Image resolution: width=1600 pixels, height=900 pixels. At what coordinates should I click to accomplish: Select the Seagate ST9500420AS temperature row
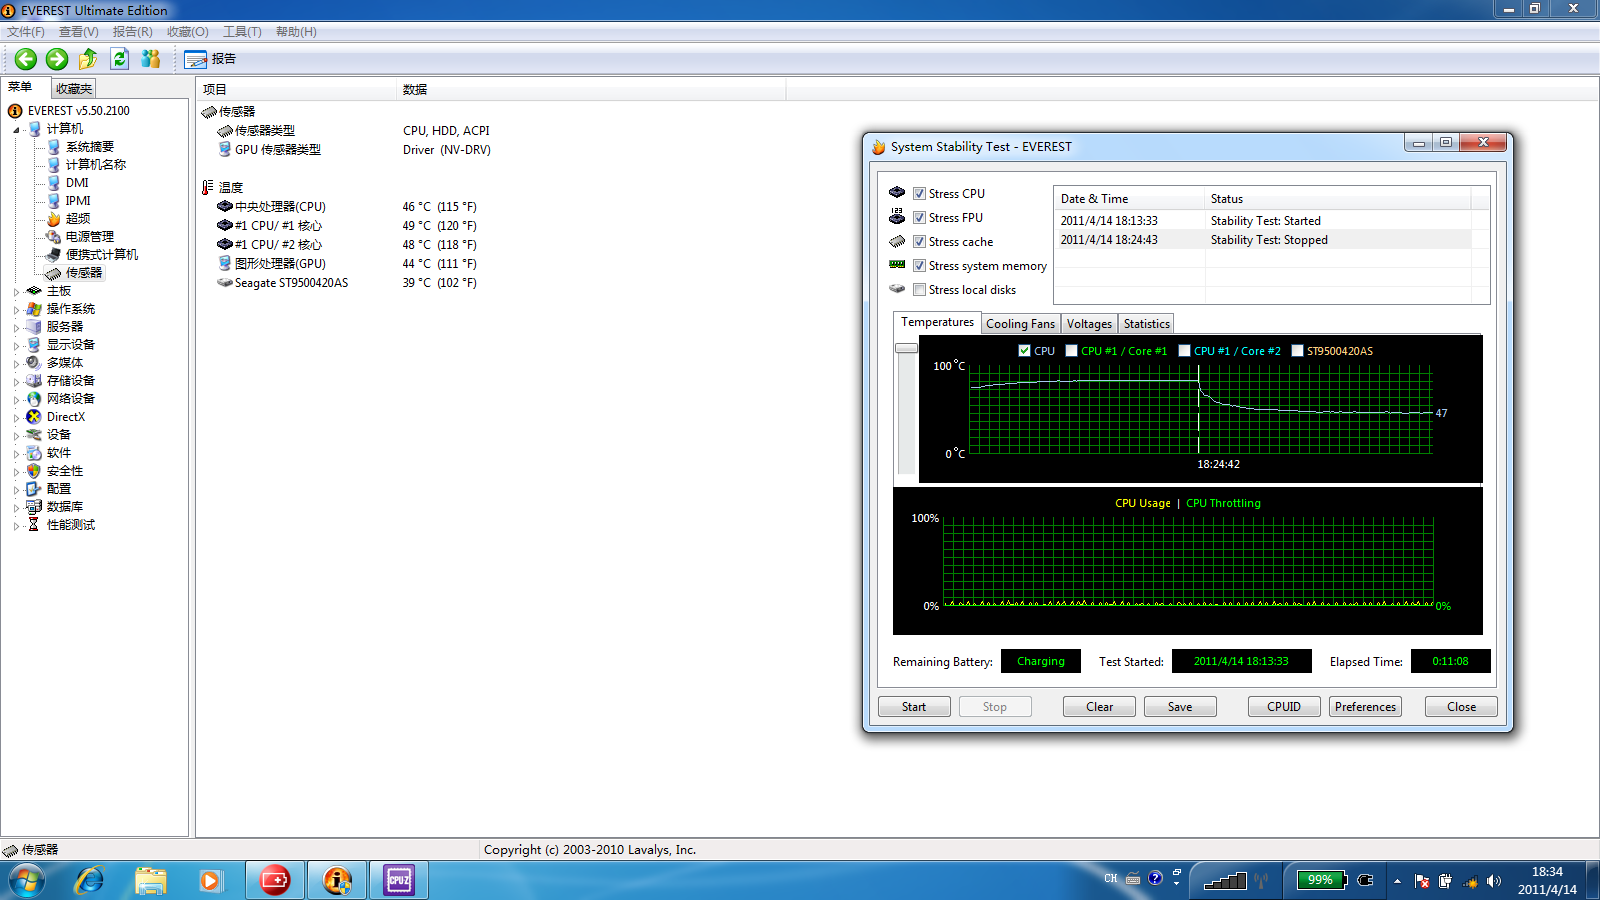click(x=346, y=283)
